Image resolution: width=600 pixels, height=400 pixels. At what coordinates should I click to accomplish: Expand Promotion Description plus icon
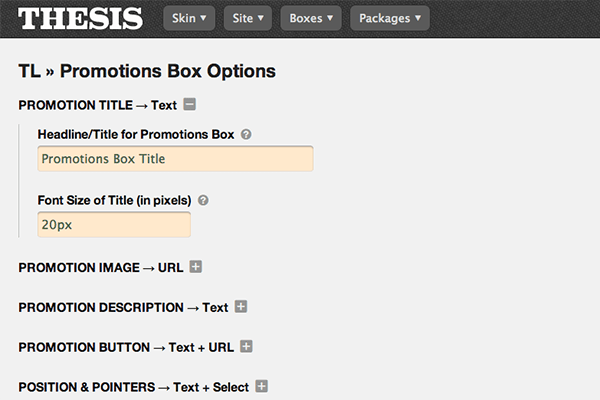[241, 307]
